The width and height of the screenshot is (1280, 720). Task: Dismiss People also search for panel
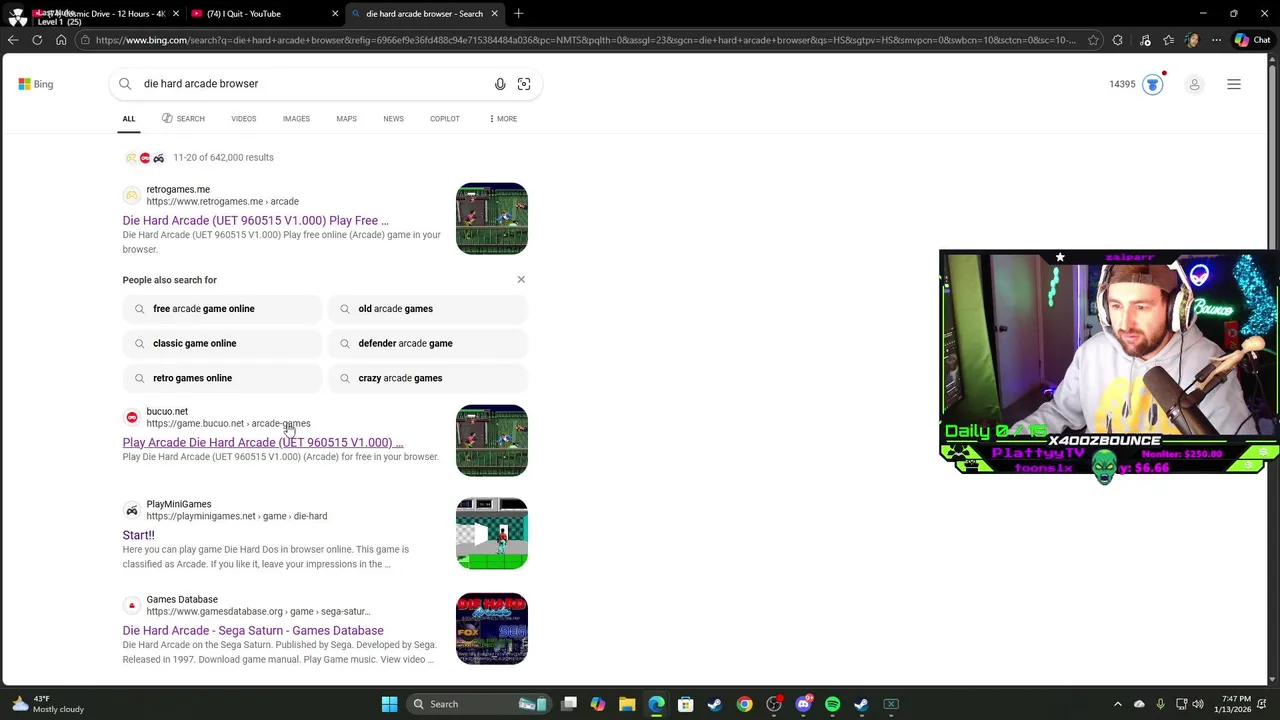click(x=521, y=279)
